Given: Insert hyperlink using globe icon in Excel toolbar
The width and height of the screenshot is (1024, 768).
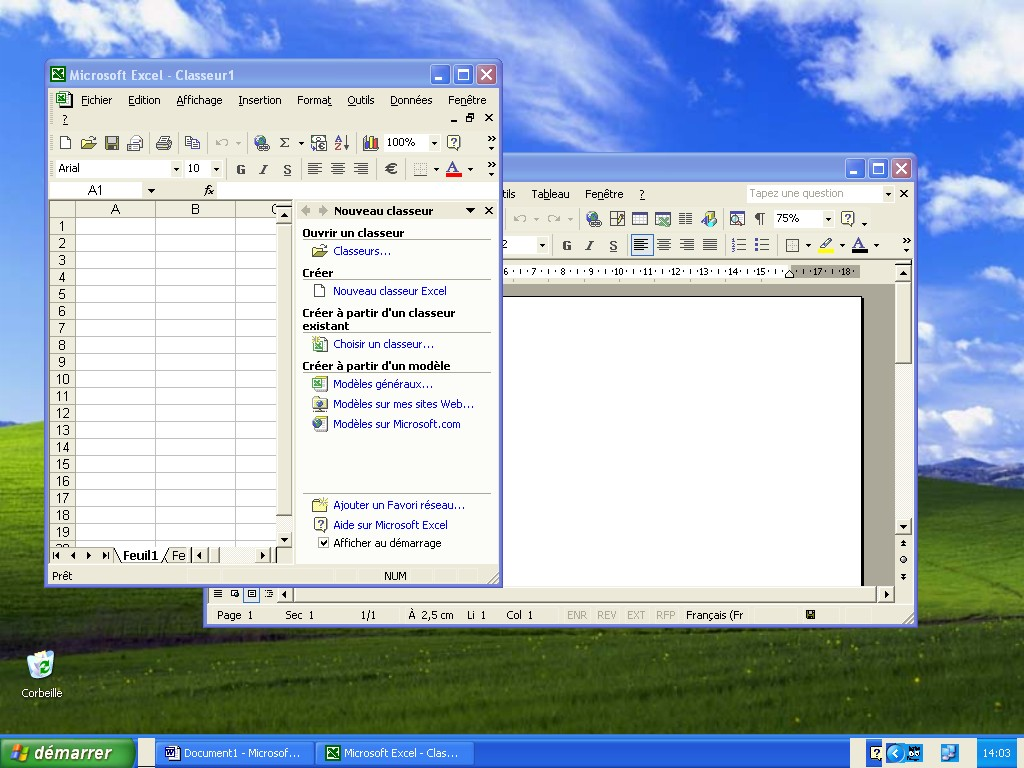Looking at the screenshot, I should 261,142.
